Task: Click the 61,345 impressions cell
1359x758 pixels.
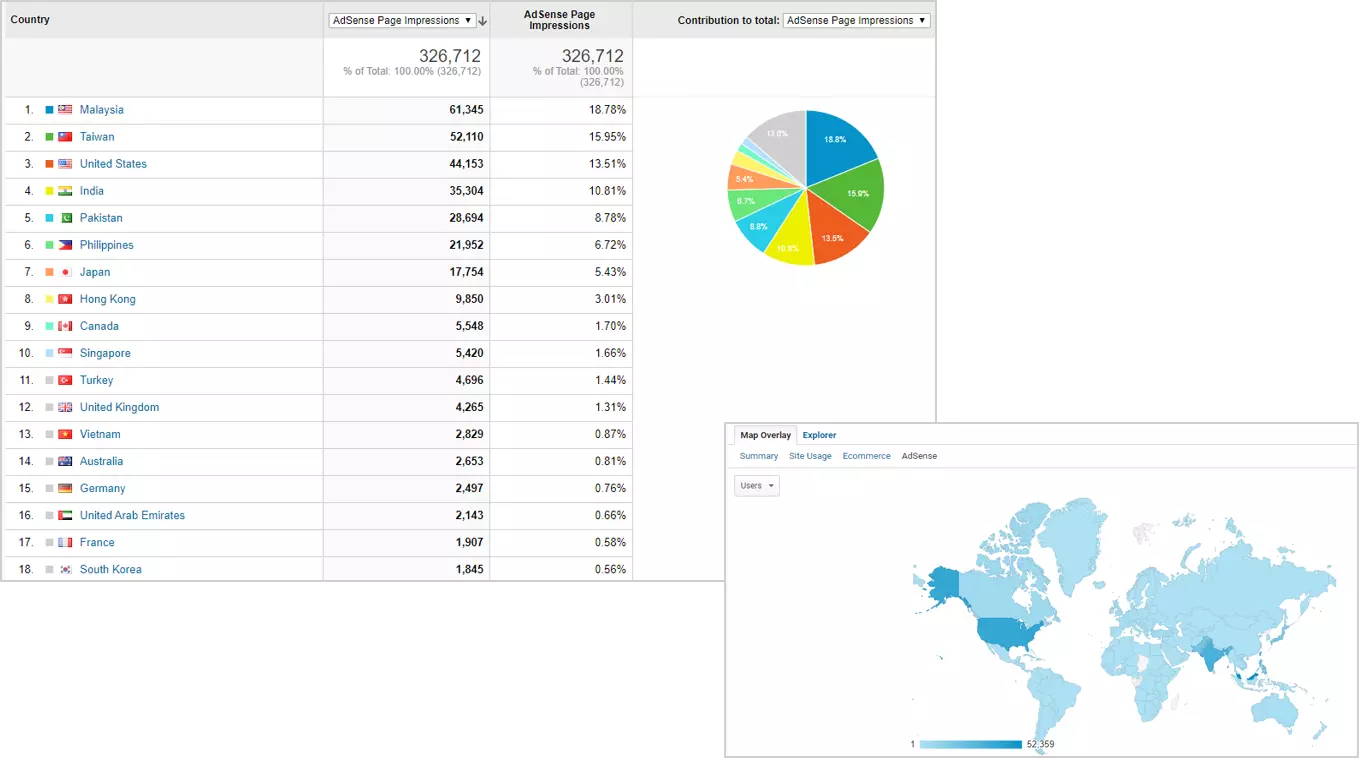Action: tap(406, 110)
